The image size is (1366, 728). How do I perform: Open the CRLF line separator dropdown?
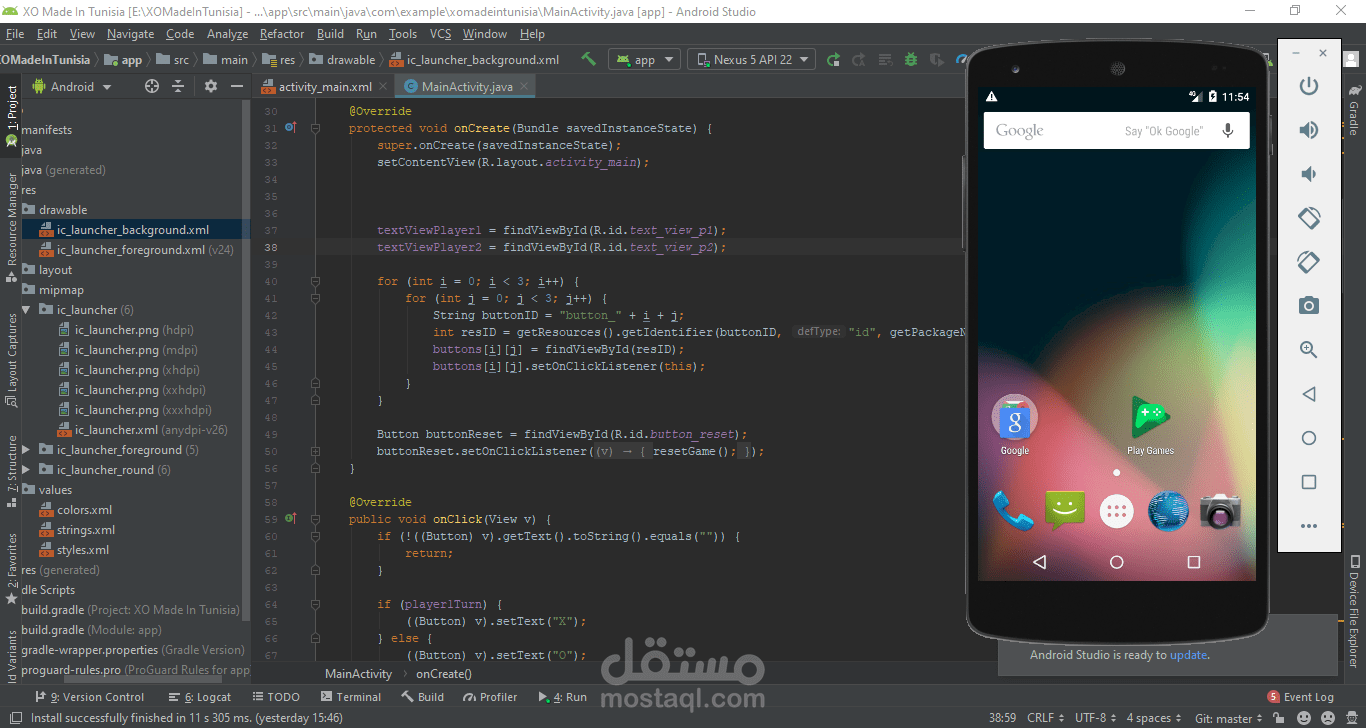[1044, 718]
